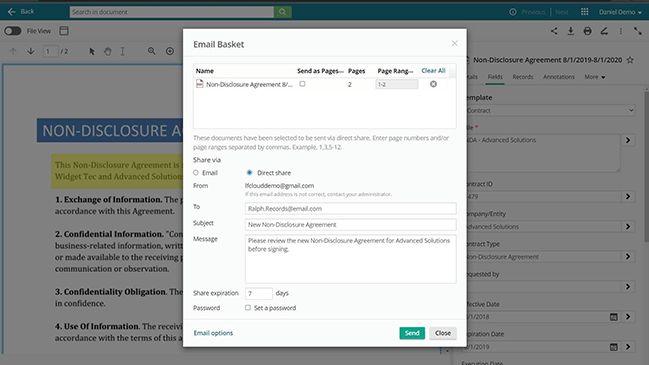Click the Page Range input field

click(397, 84)
